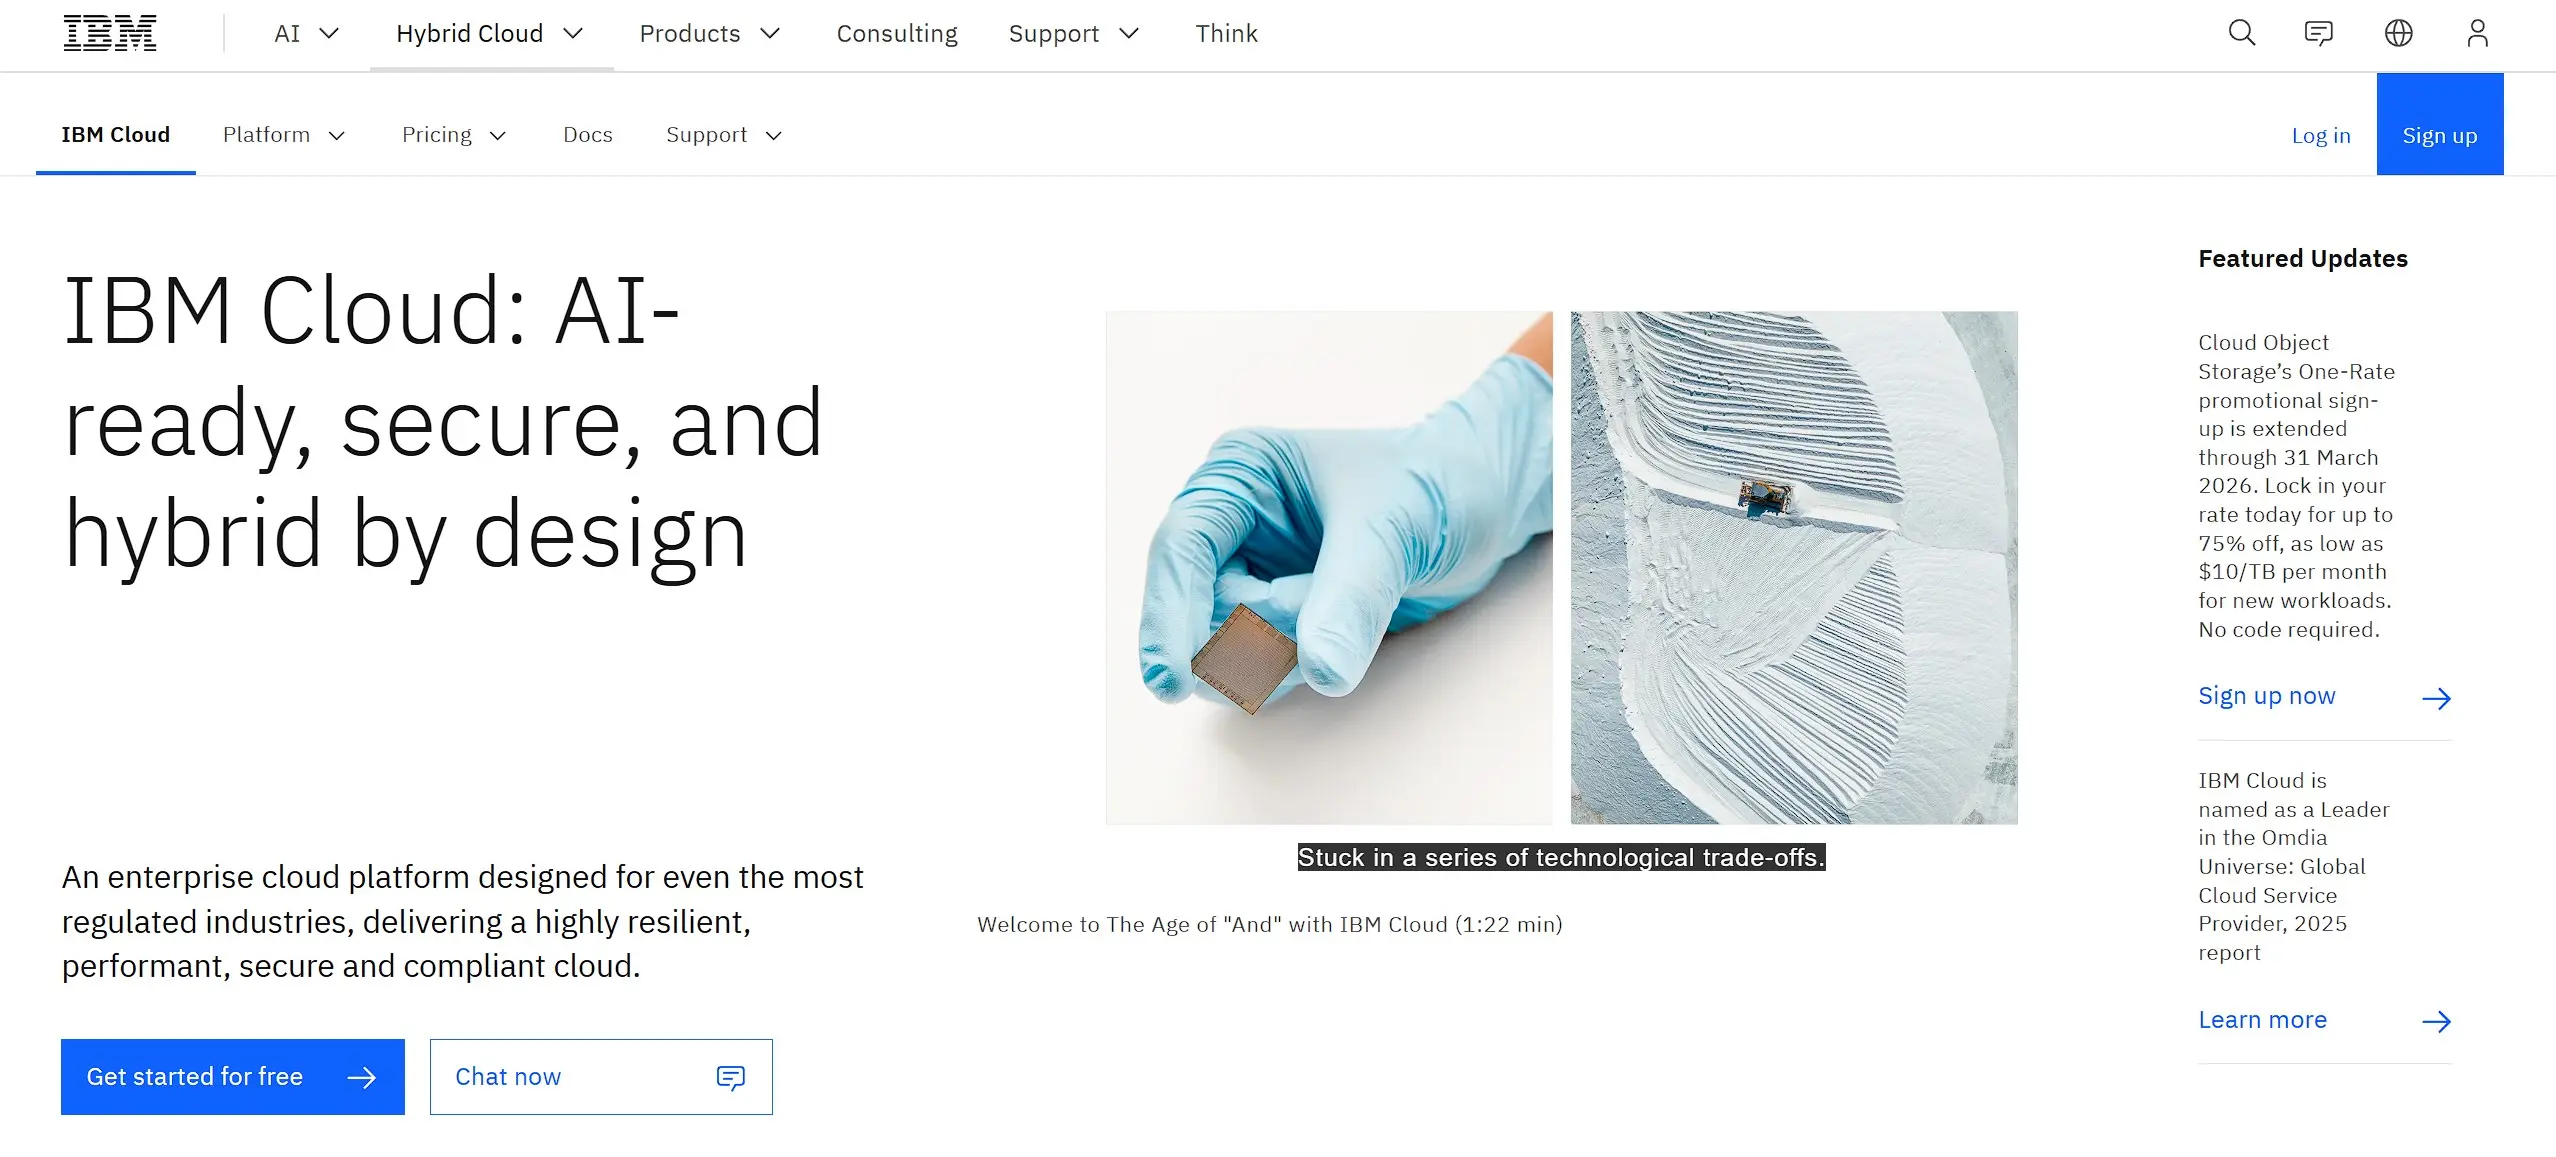This screenshot has height=1157, width=2556.
Task: Click the arrow beside Sign up now
Action: click(x=2436, y=698)
